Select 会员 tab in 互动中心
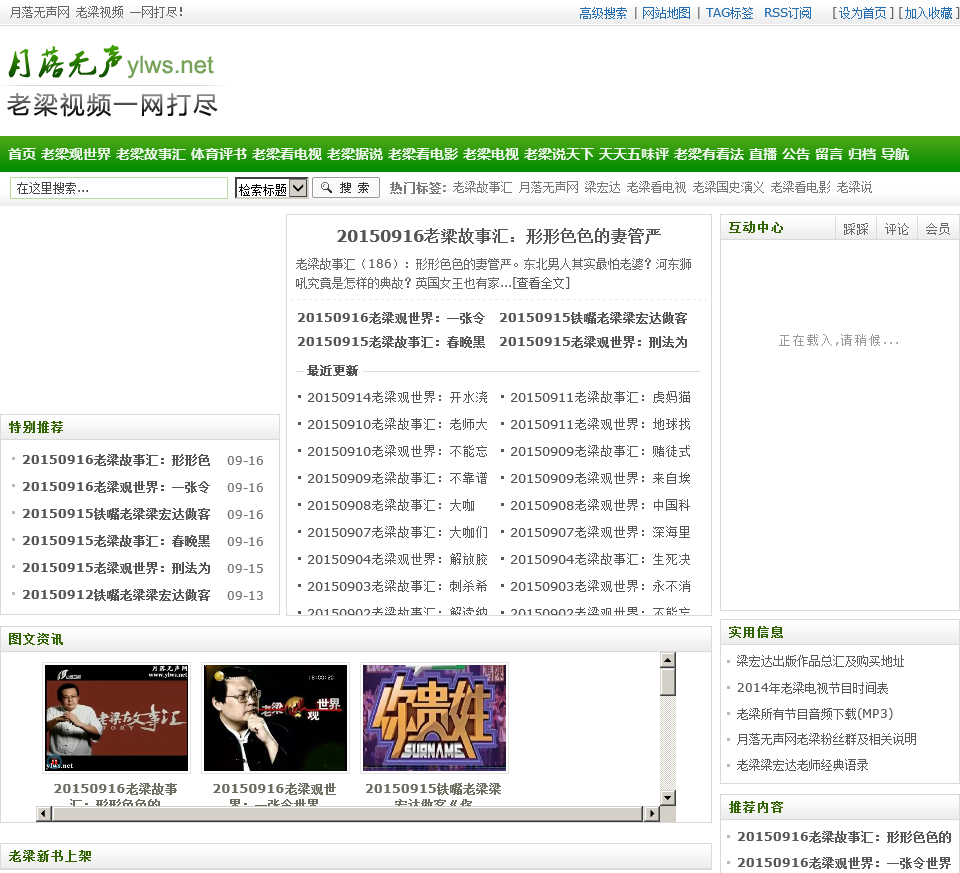This screenshot has height=873, width=960. point(937,228)
